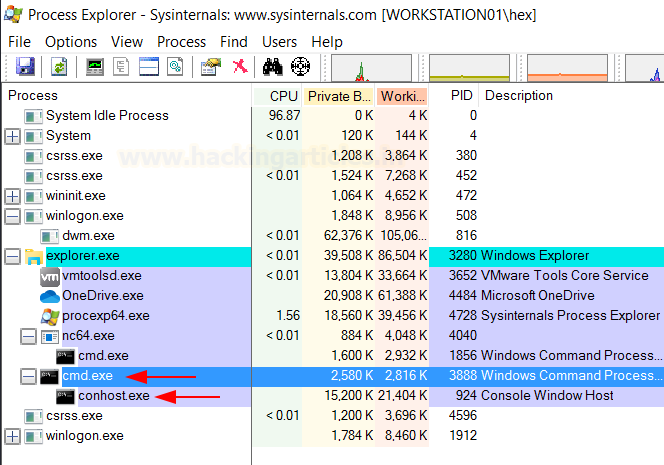Select cmd.exe with PID 1856
The height and width of the screenshot is (465, 664).
click(333, 356)
